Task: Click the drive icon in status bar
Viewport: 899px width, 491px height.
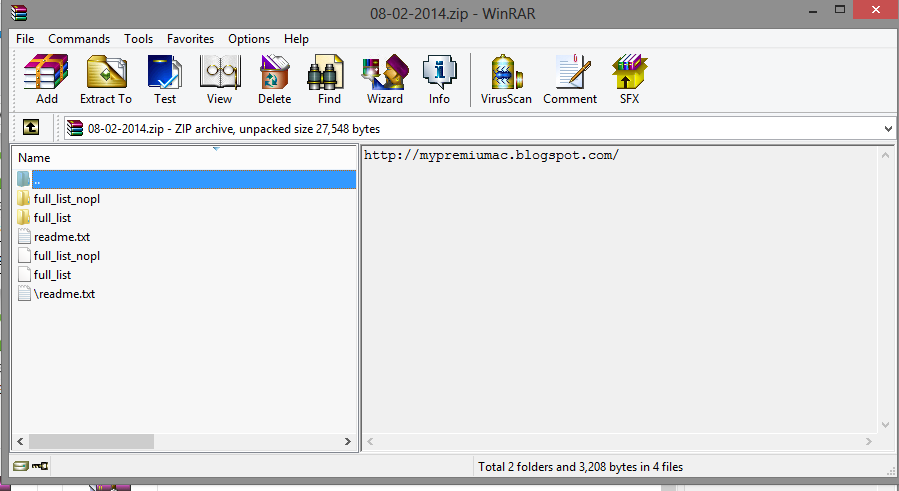Action: pyautogui.click(x=20, y=466)
